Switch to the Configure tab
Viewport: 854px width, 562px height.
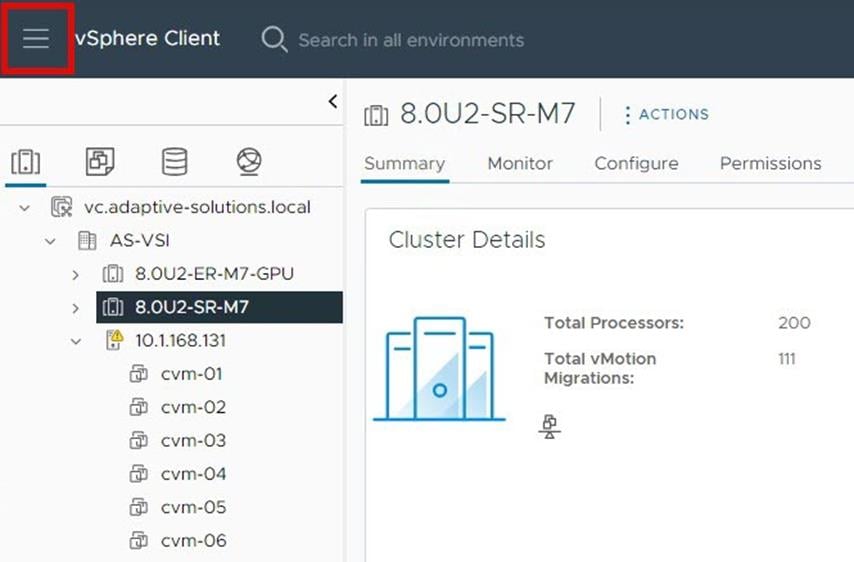pos(636,164)
